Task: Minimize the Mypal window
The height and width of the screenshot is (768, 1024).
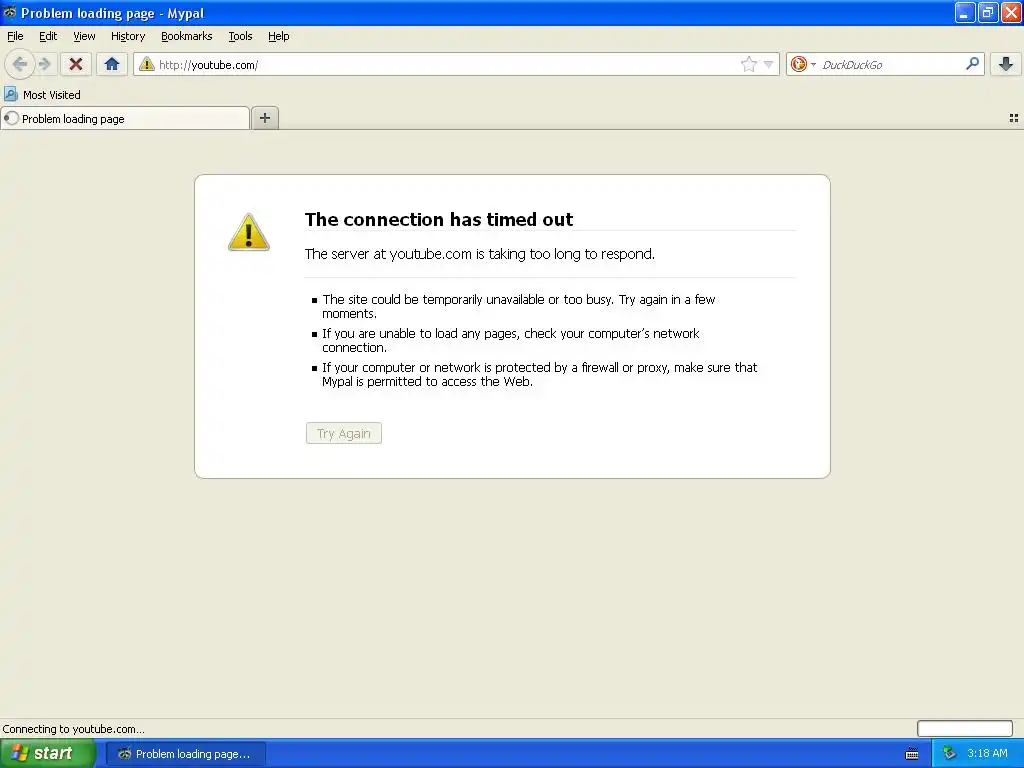Action: coord(965,12)
